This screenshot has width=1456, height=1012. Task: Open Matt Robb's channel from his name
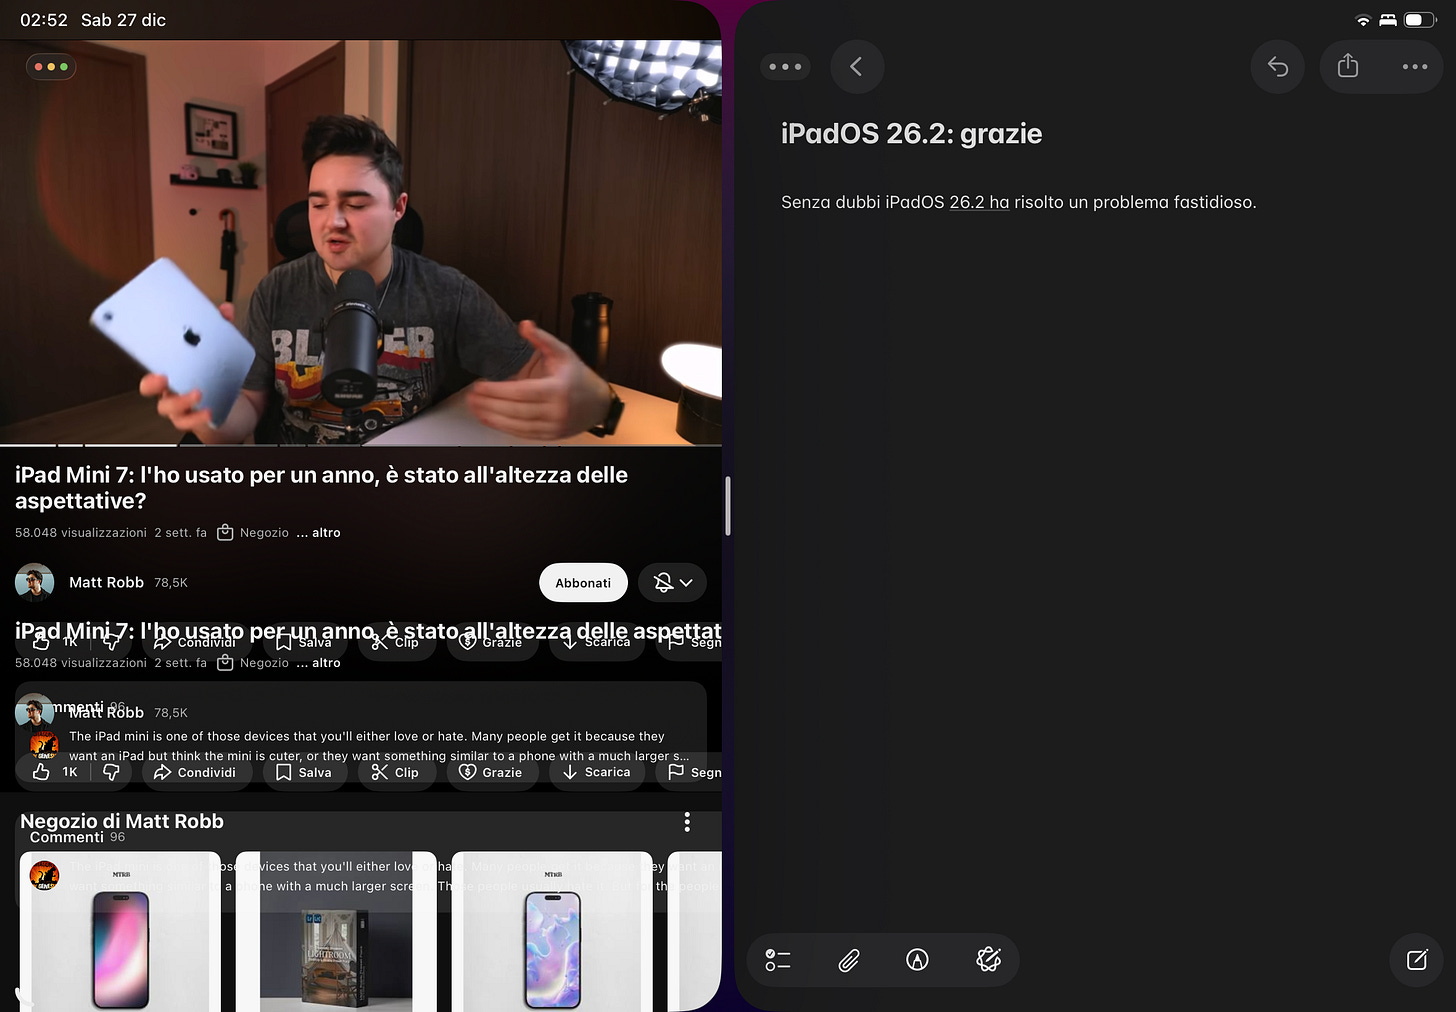coord(106,582)
